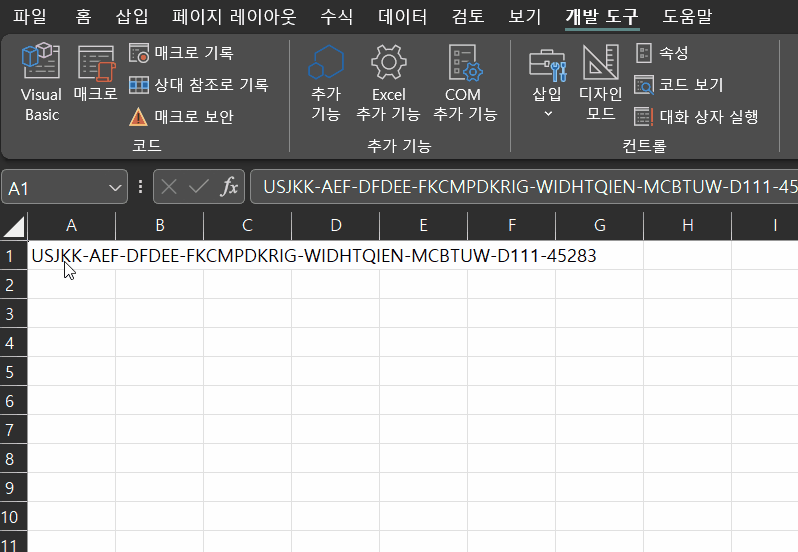The image size is (798, 552).
Task: Select column D header
Action: (x=335, y=225)
